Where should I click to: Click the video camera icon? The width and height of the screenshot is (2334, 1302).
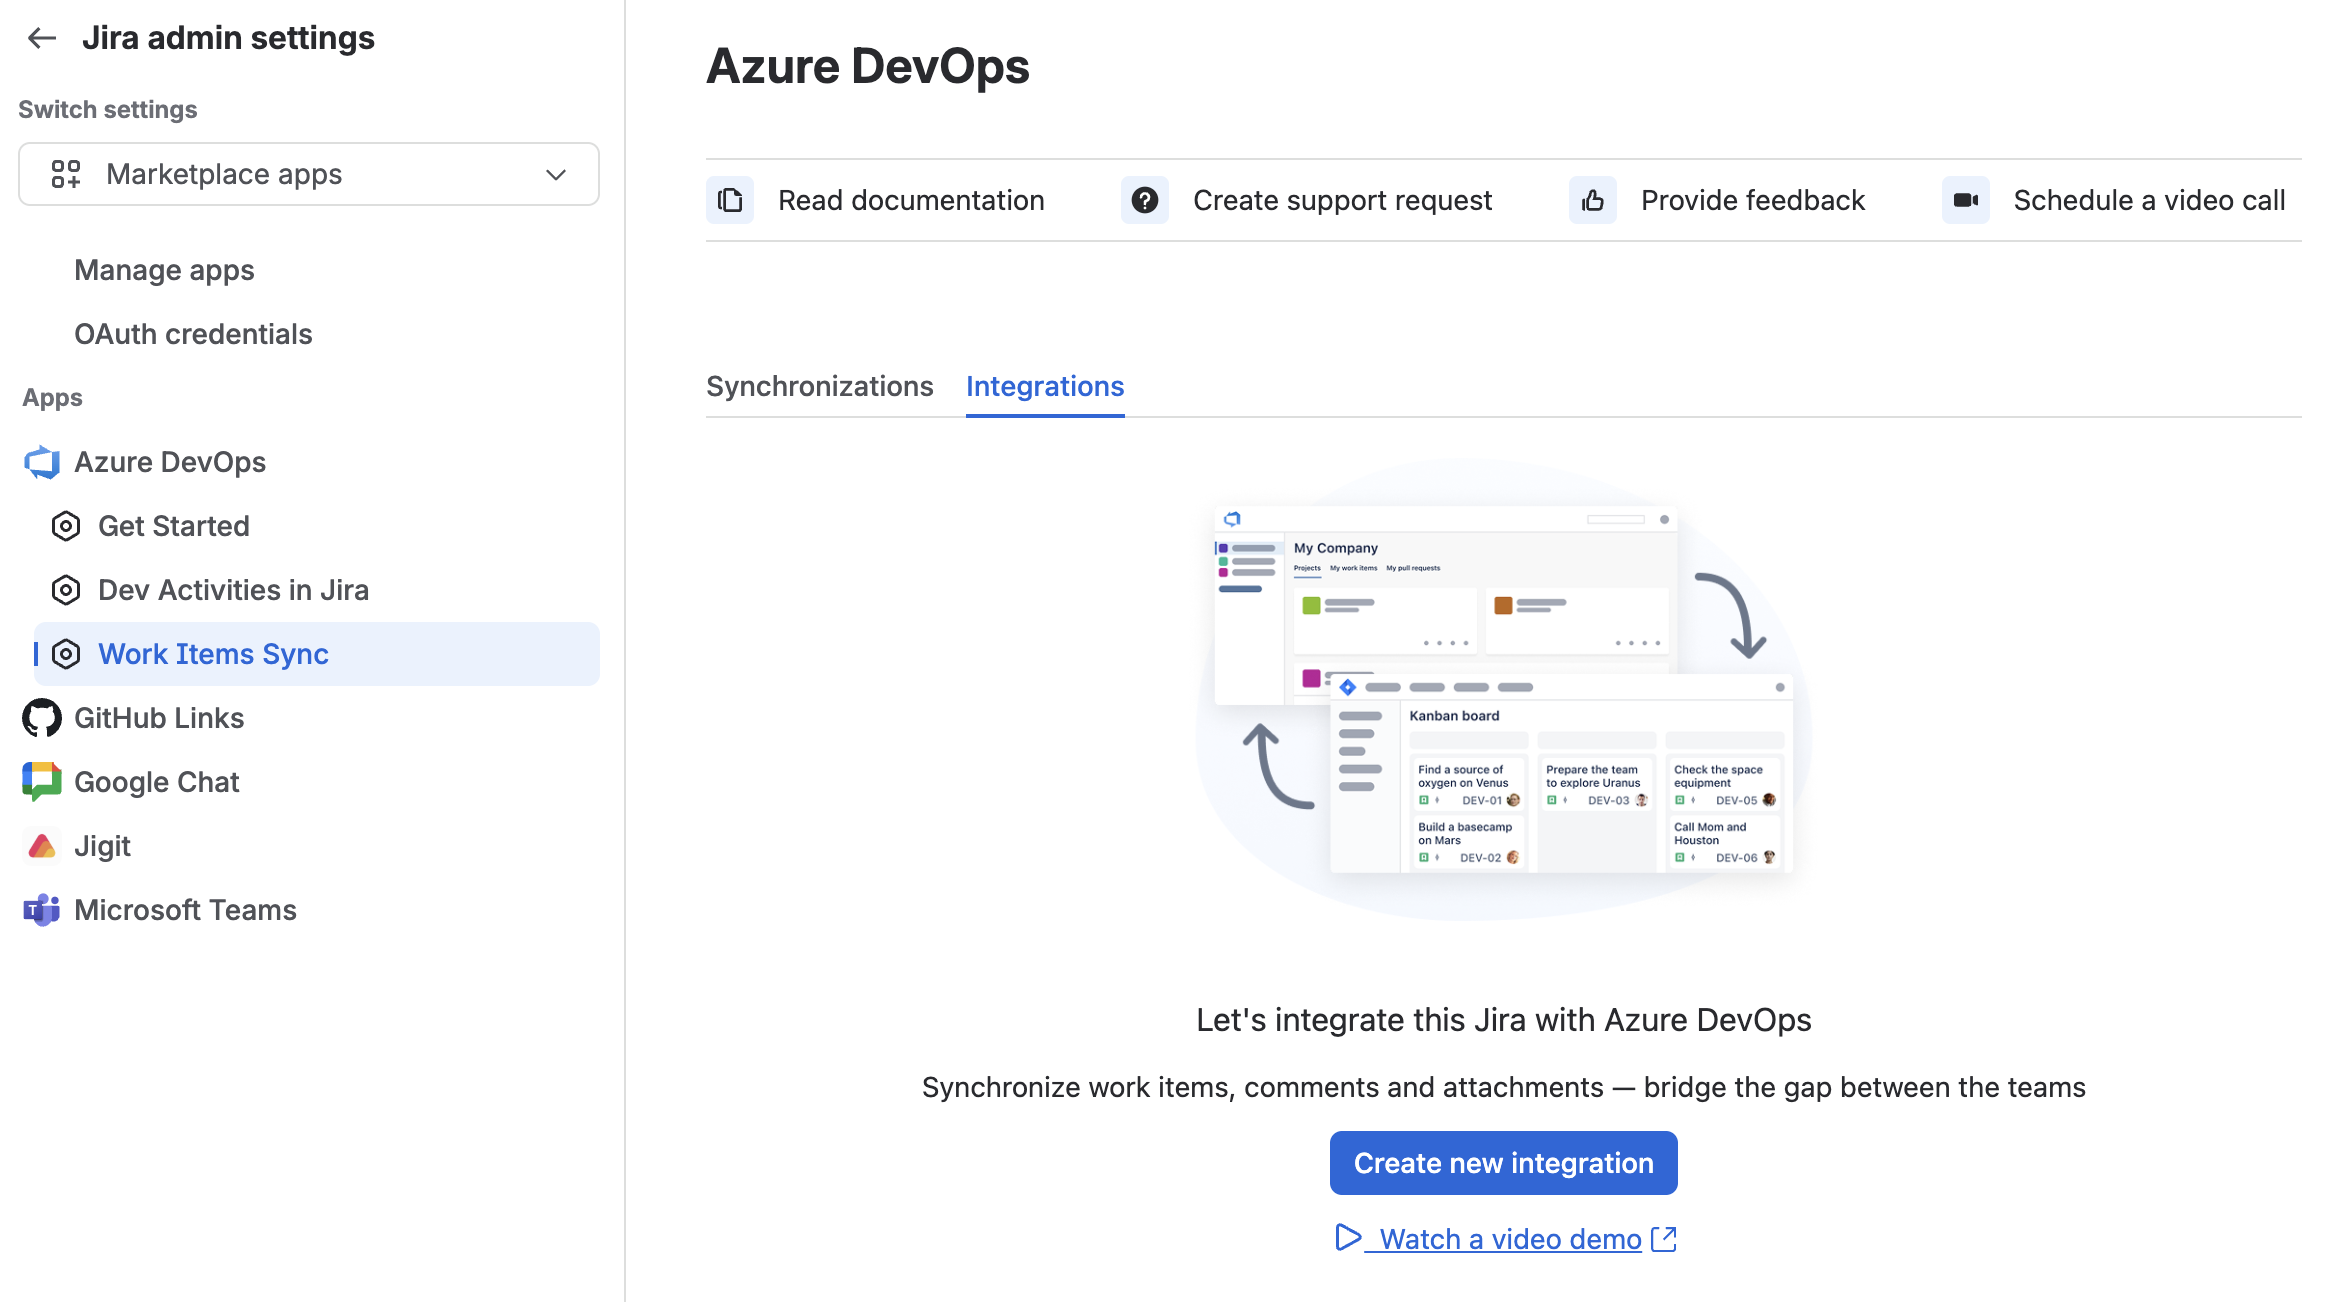[x=1966, y=200]
